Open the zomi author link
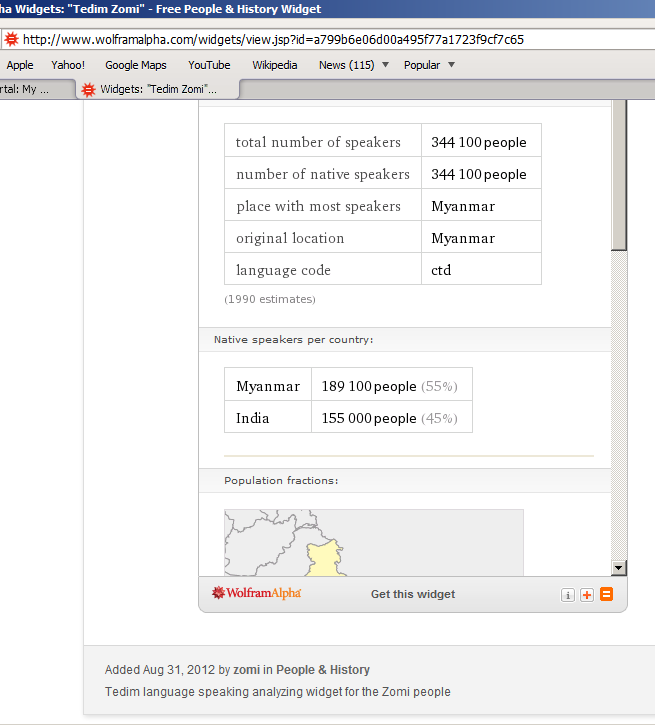Image resolution: width=655 pixels, height=725 pixels. 246,670
